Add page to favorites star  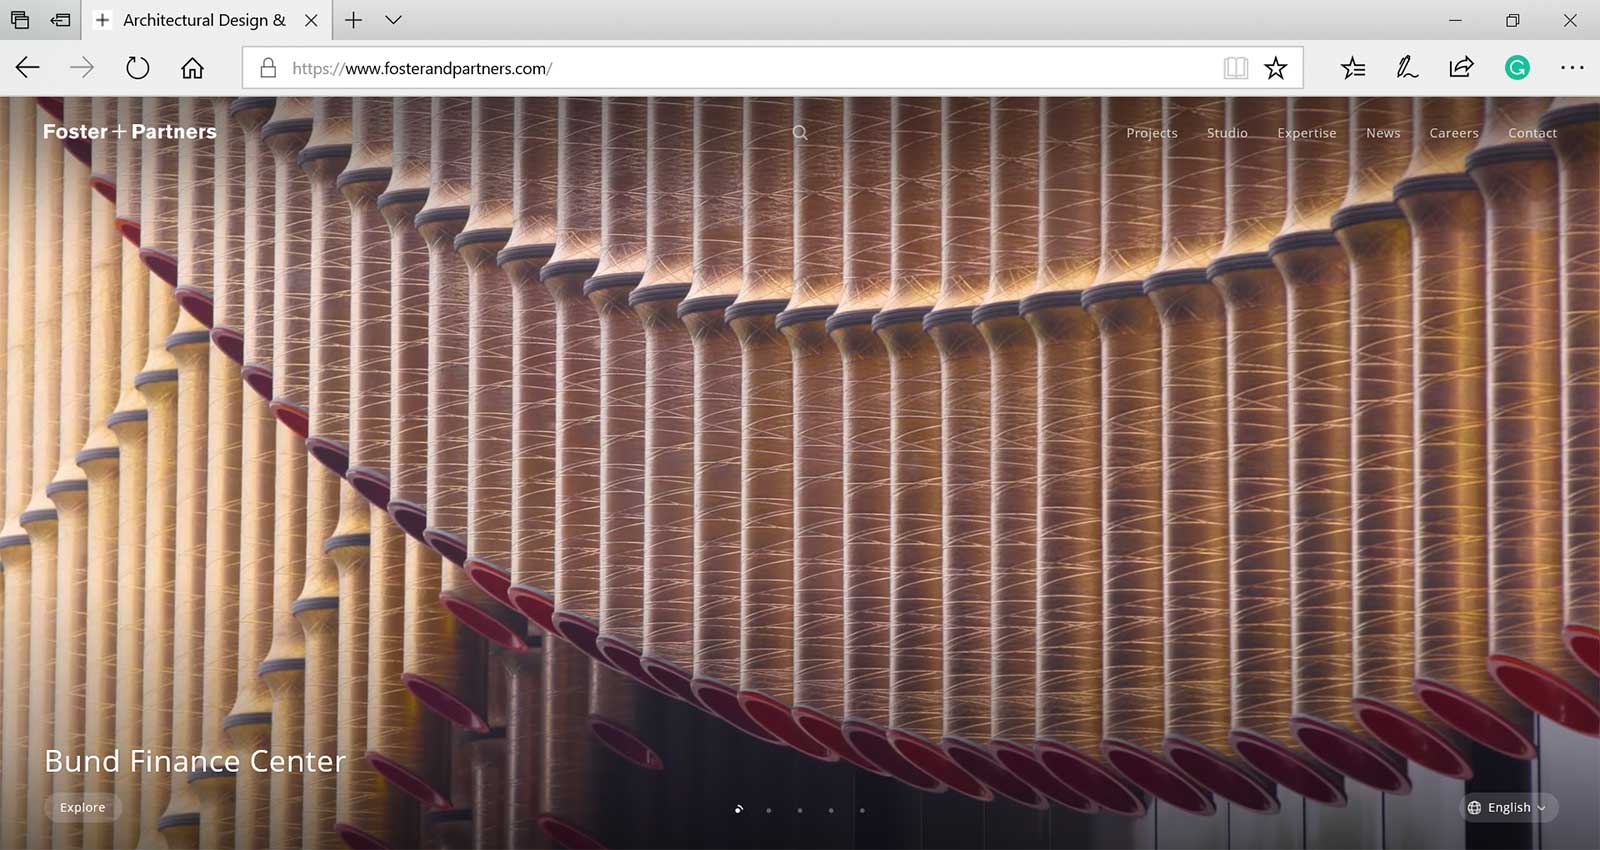[x=1275, y=68]
